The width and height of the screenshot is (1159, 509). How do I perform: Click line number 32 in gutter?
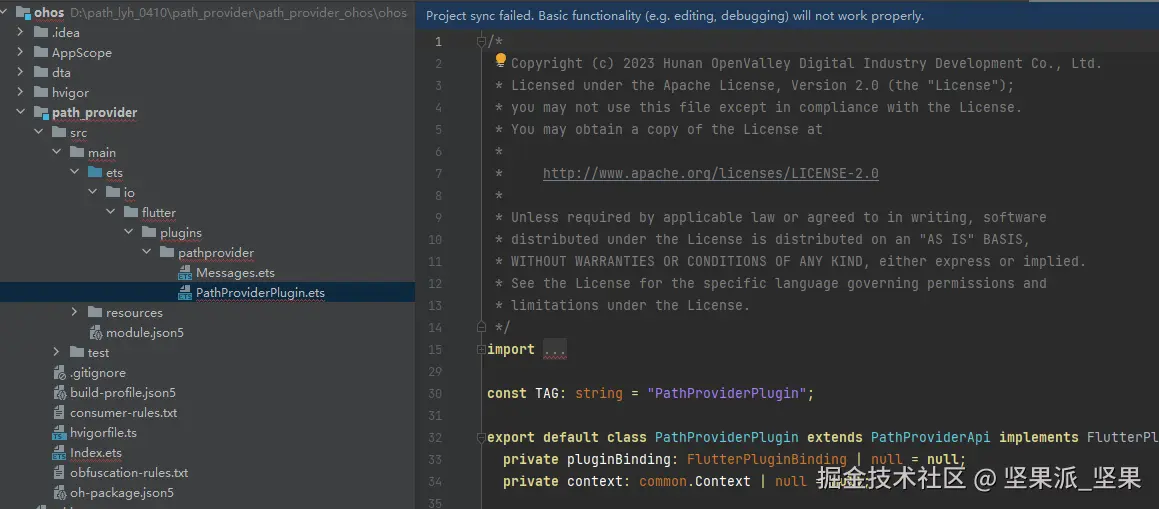pos(435,437)
